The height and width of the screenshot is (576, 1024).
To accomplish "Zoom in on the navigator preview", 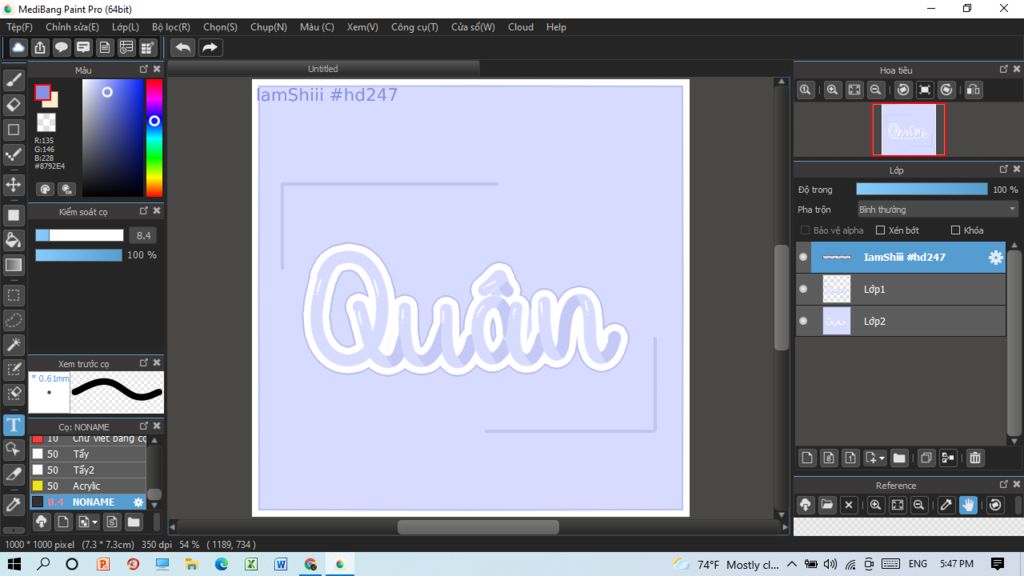I will [x=832, y=90].
